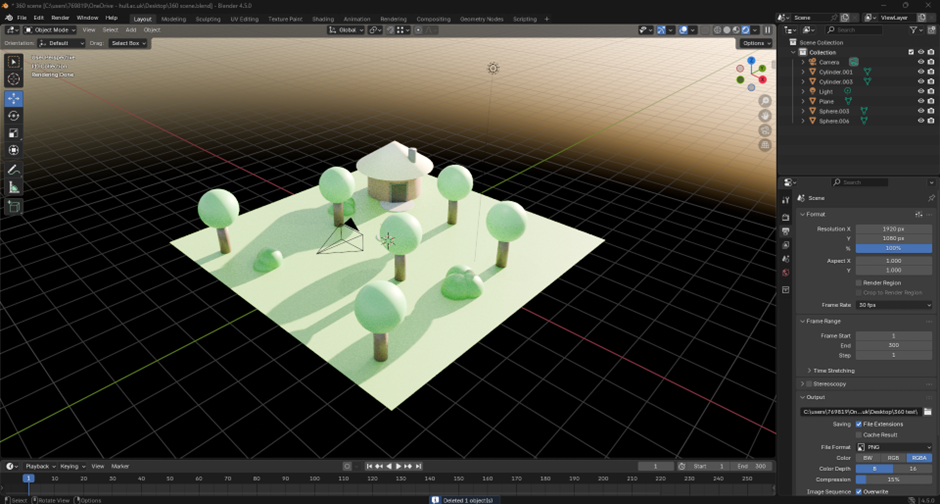Activate the Scale tool
The image size is (940, 504).
tap(14, 133)
